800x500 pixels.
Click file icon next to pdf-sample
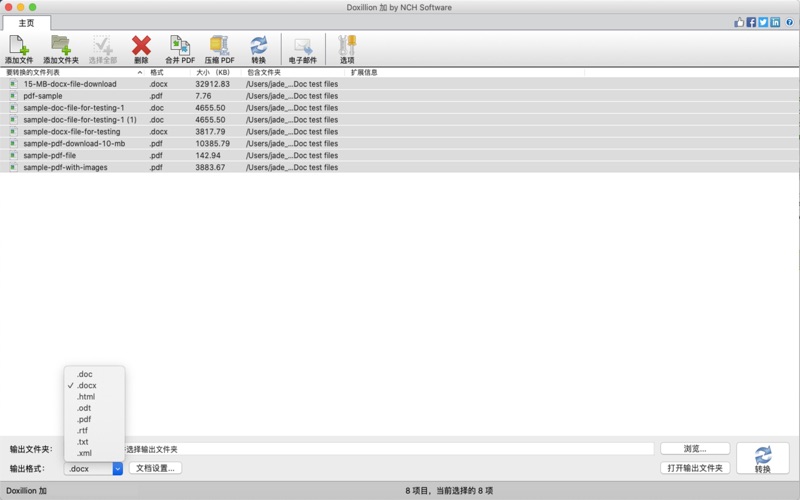pos(13,96)
